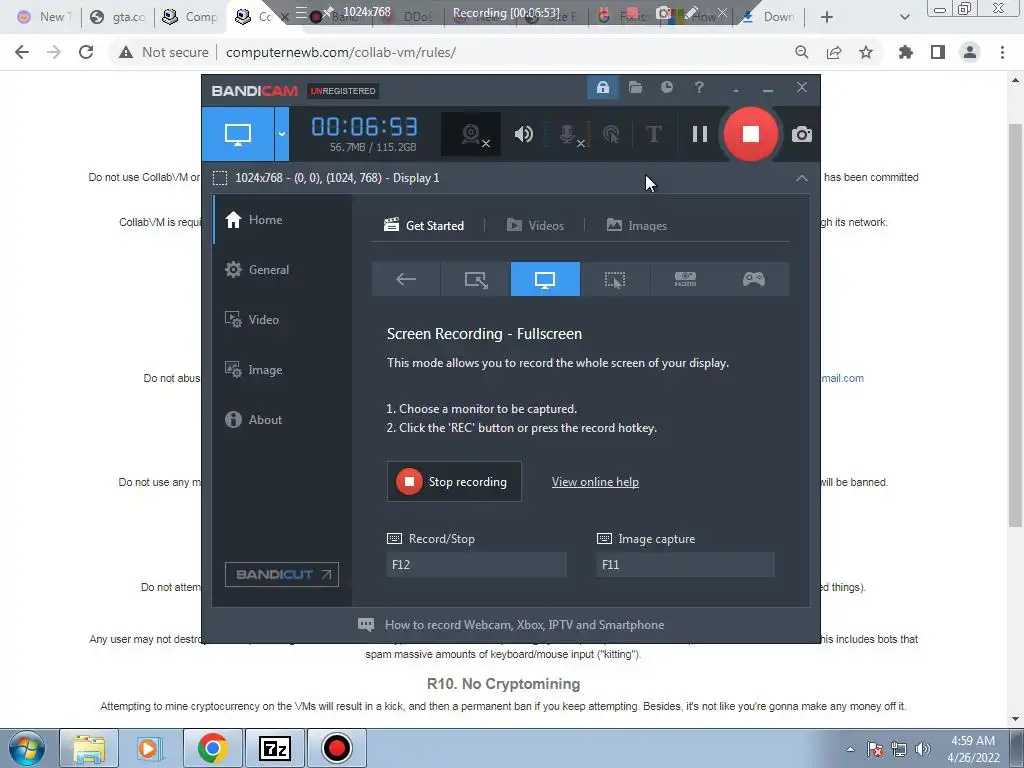The image size is (1024, 768).
Task: Open Bandicam help question mark icon
Action: click(699, 88)
